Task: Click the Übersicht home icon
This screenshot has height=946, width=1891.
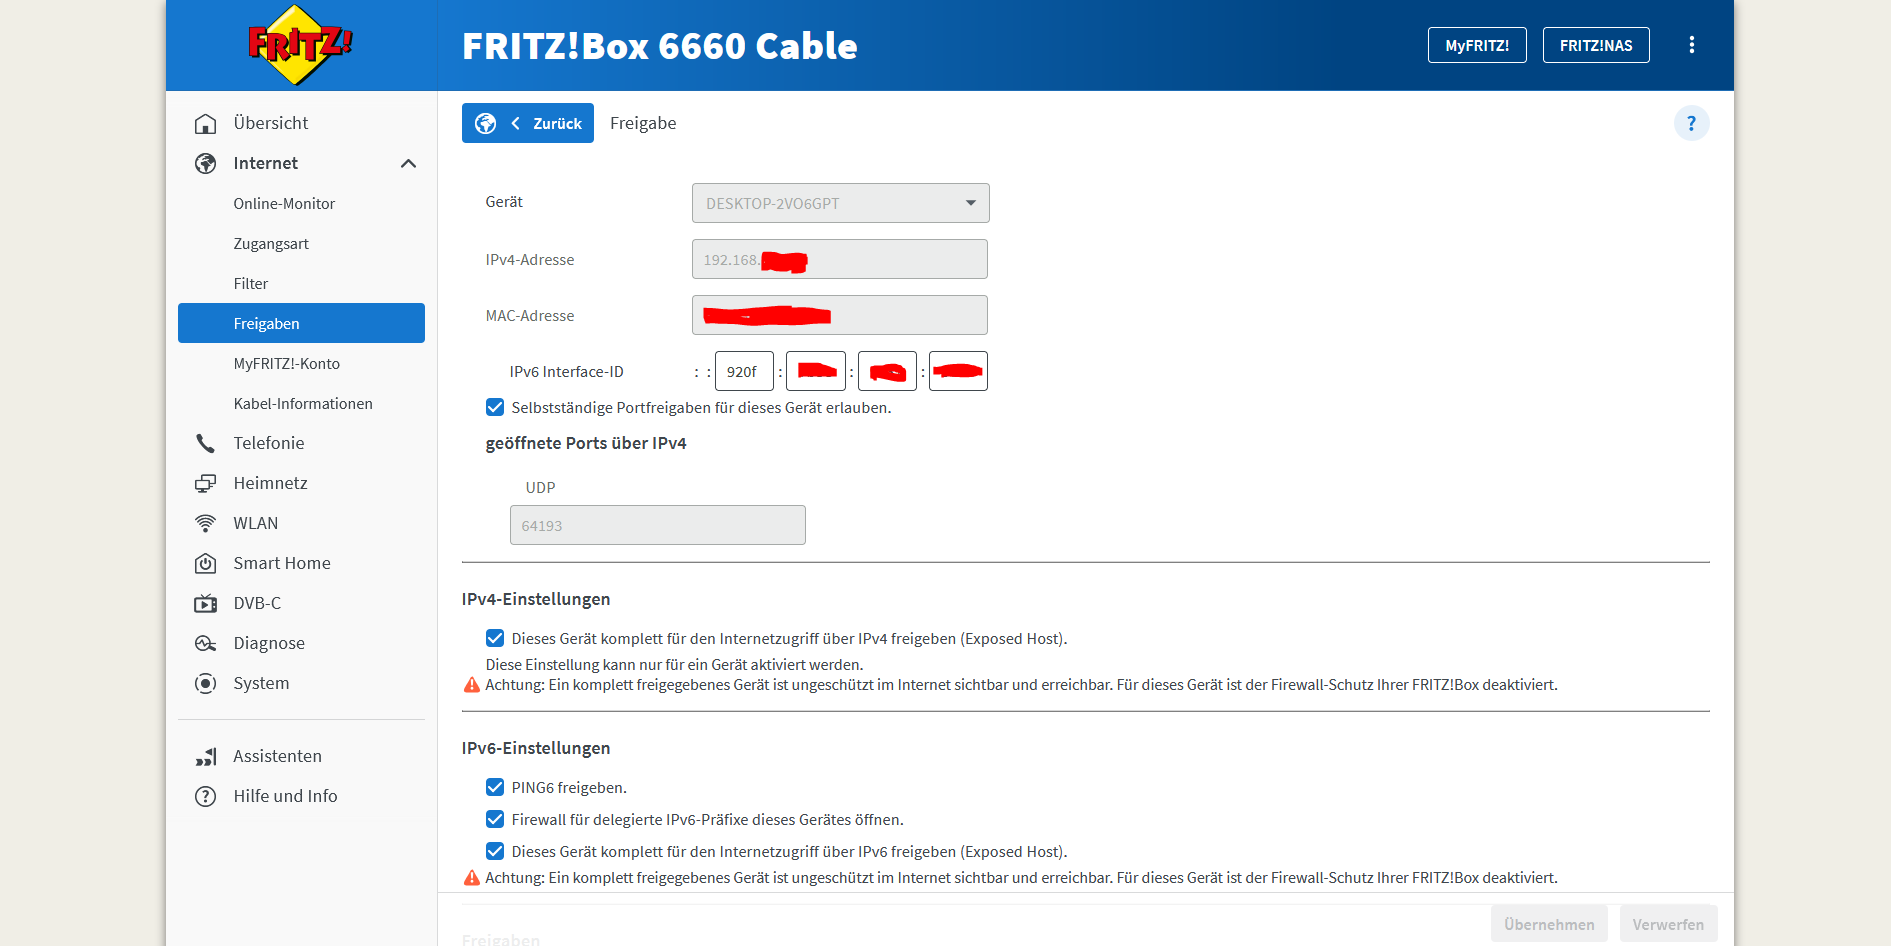Action: point(206,123)
